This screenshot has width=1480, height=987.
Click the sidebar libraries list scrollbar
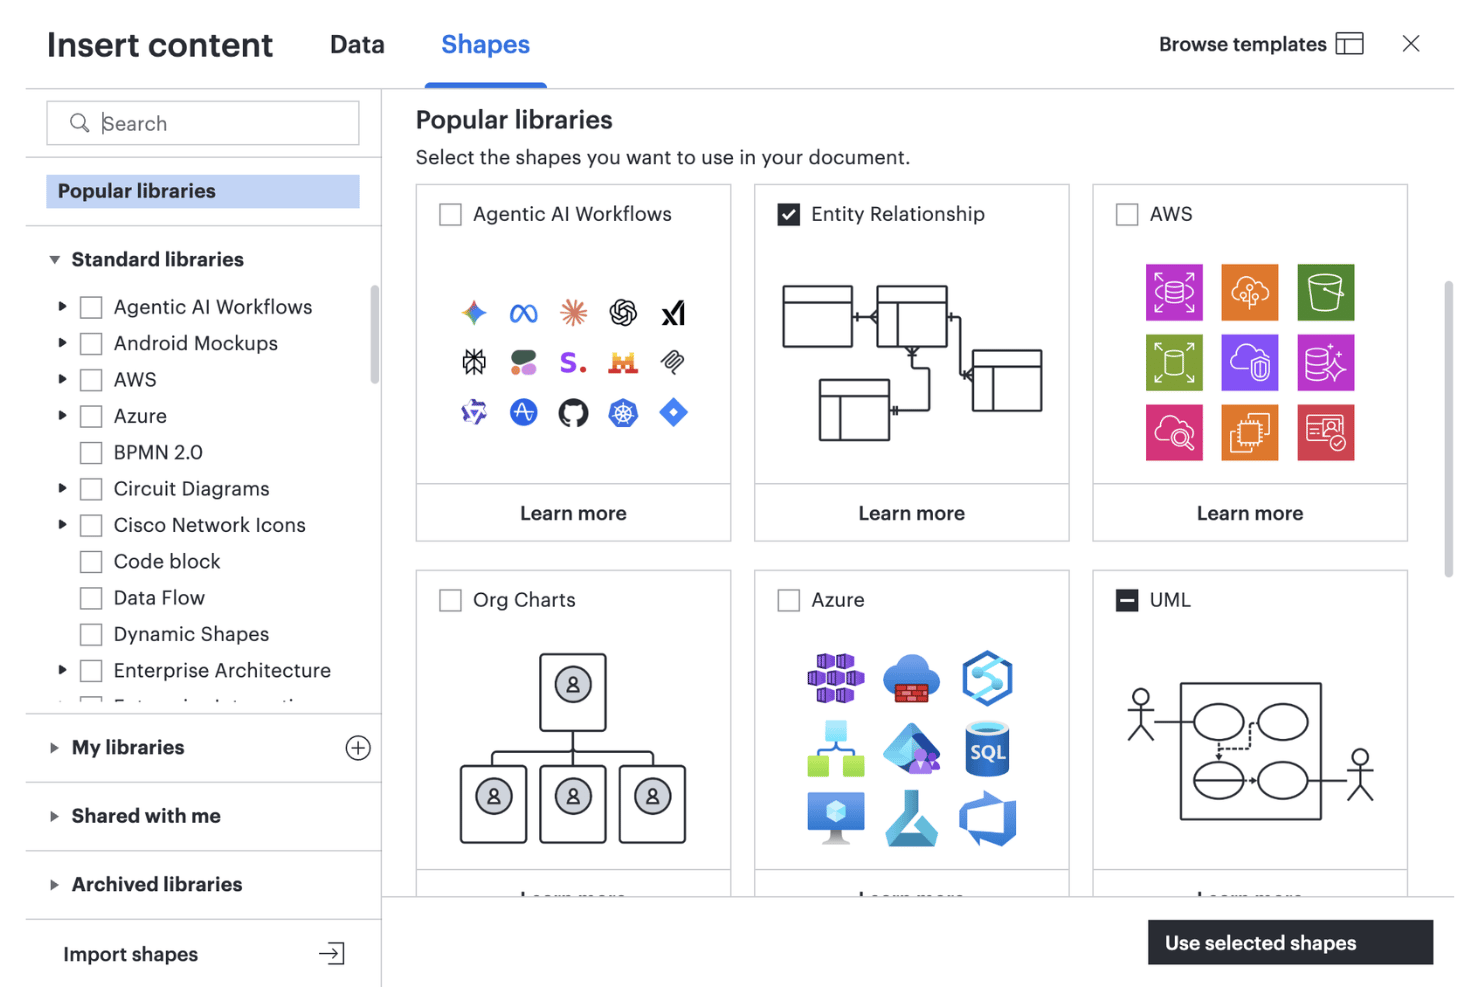(375, 335)
